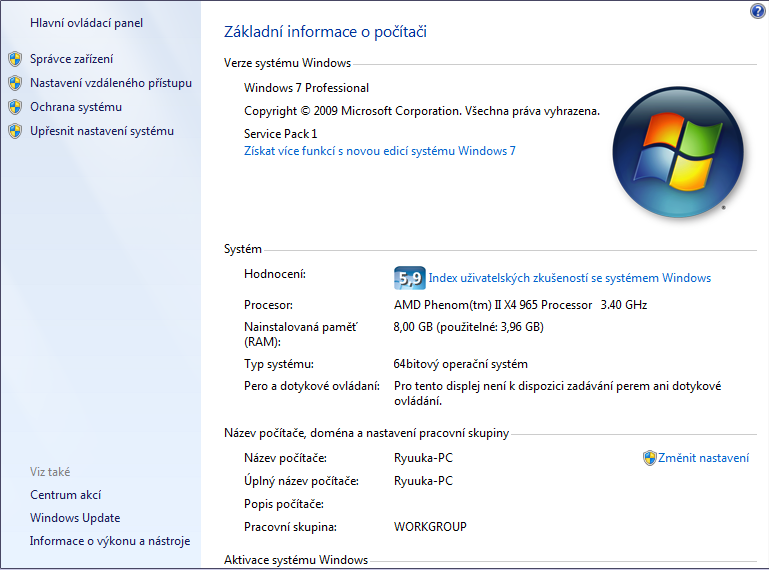Select the AMD Phenom(tm) II X4 965 processor value

pyautogui.click(x=520, y=305)
